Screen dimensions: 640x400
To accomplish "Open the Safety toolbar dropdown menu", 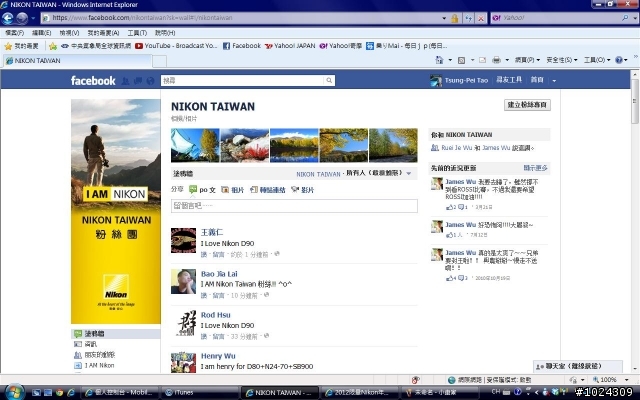I will (562, 60).
